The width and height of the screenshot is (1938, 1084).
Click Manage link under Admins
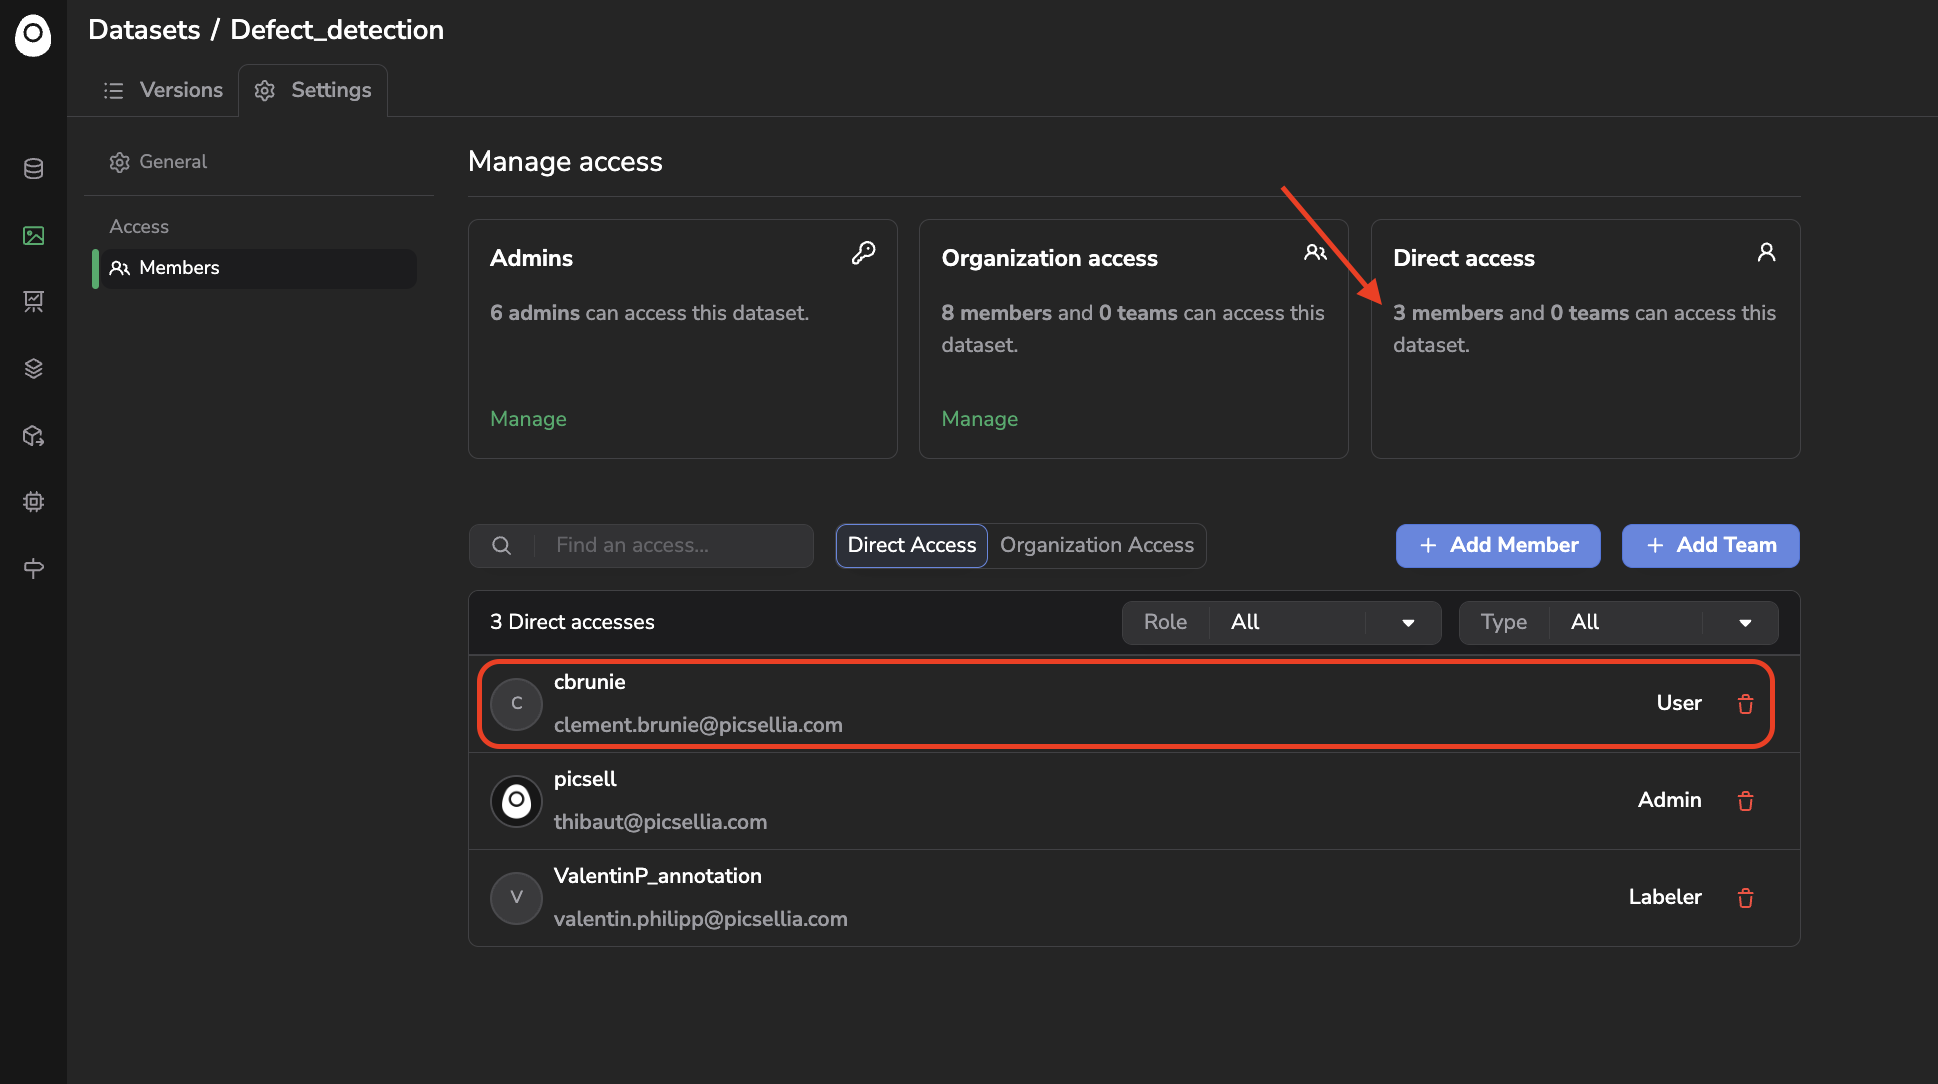coord(528,419)
